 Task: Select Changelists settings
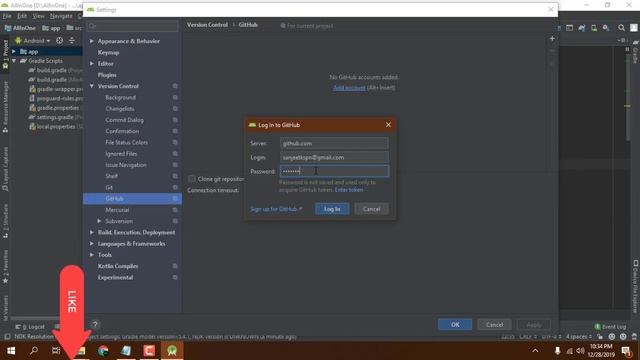pos(120,109)
